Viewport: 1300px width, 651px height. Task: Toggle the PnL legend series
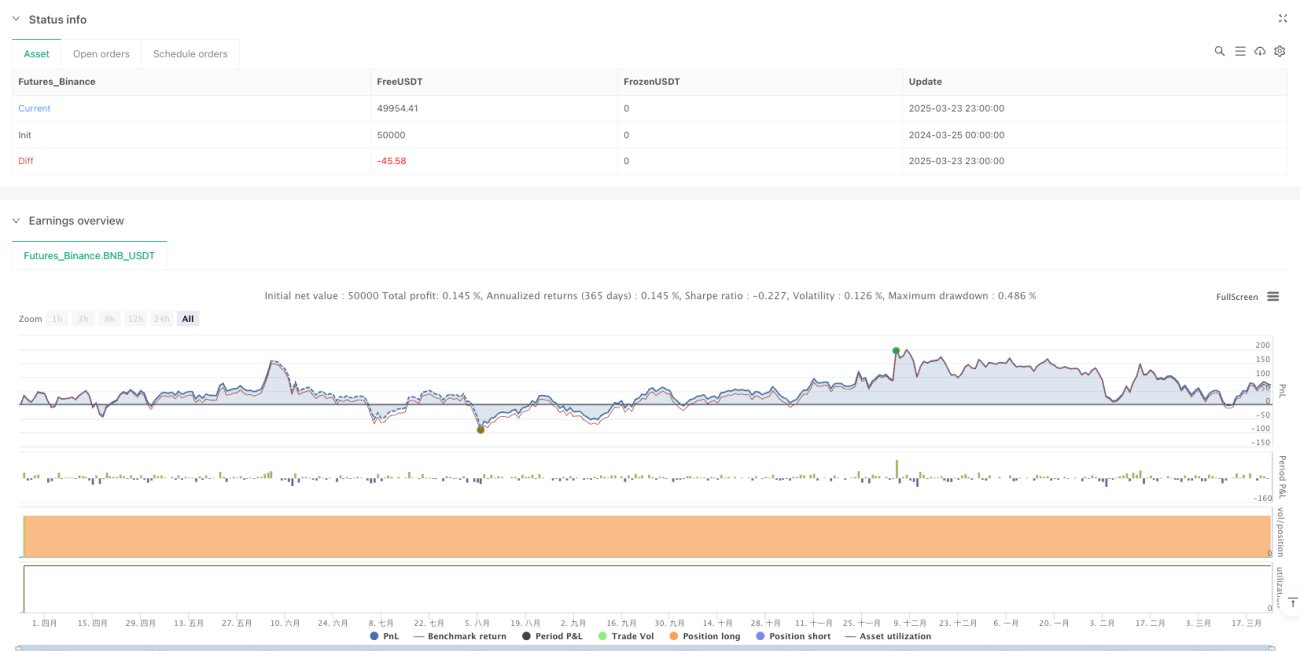pyautogui.click(x=383, y=636)
